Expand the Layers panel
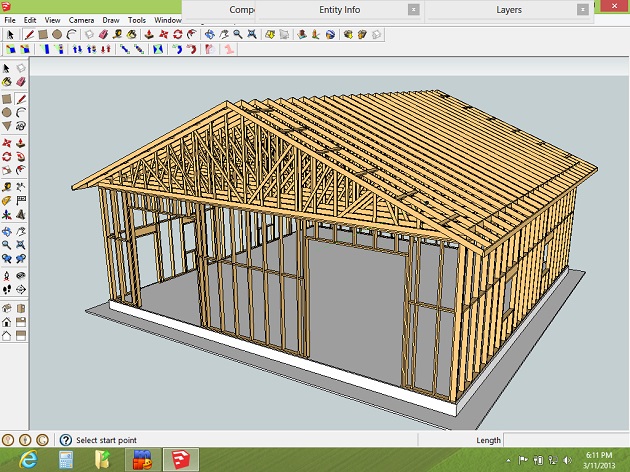Screen dimensions: 630x472 pyautogui.click(x=508, y=10)
